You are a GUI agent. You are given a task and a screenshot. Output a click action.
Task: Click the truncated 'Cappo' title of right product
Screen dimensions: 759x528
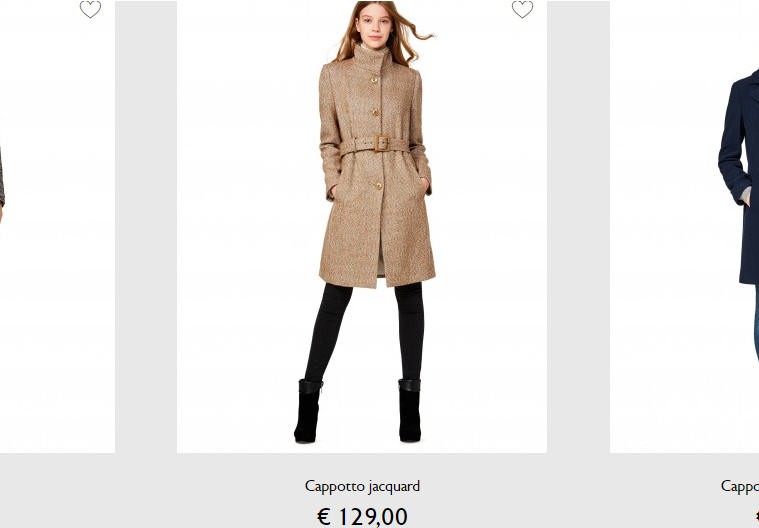point(740,486)
